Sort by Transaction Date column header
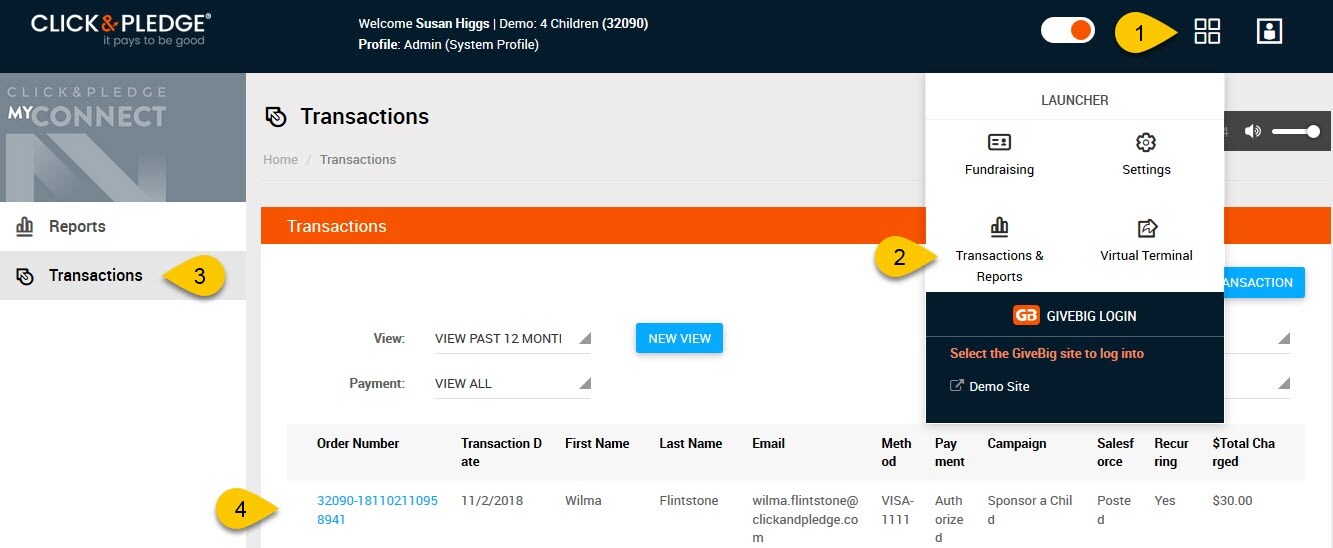1333x548 pixels. (502, 452)
